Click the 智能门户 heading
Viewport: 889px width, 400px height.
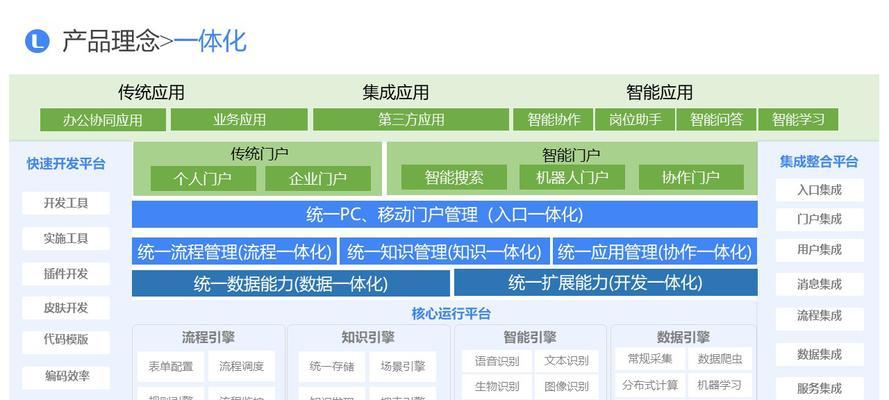(571, 155)
